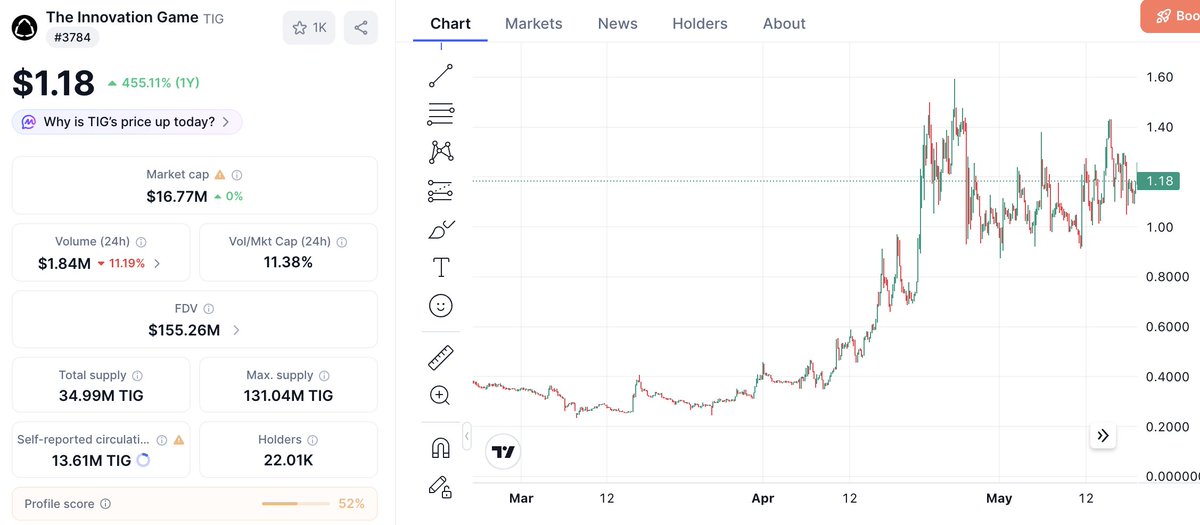
Task: Click the 11.38% Vol/Mkt Cap value
Action: [x=288, y=262]
